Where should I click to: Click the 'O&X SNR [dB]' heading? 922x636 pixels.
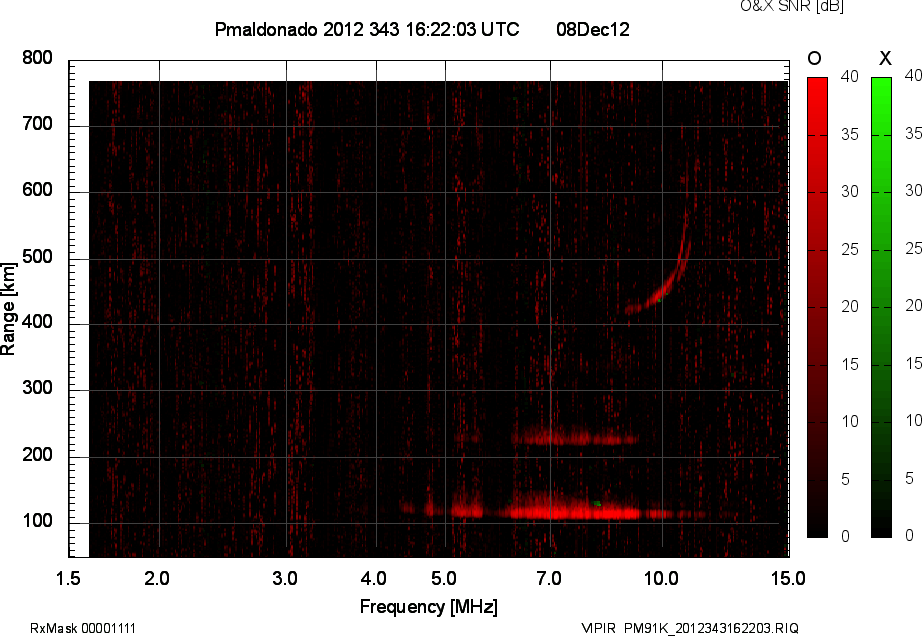(x=792, y=6)
